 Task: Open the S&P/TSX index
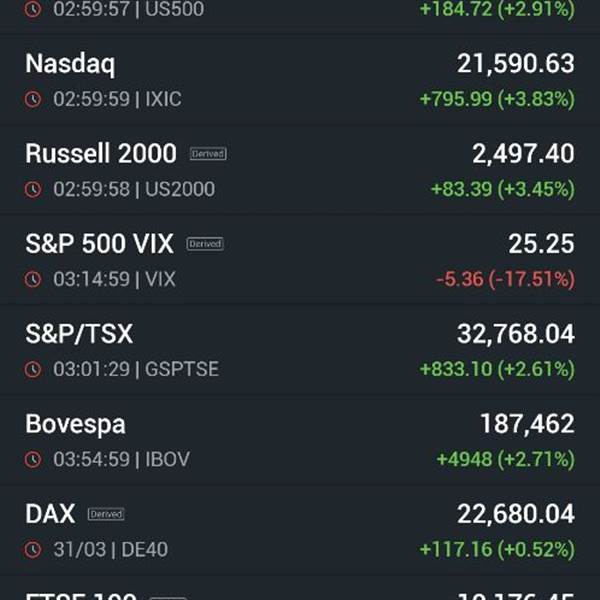coord(79,334)
